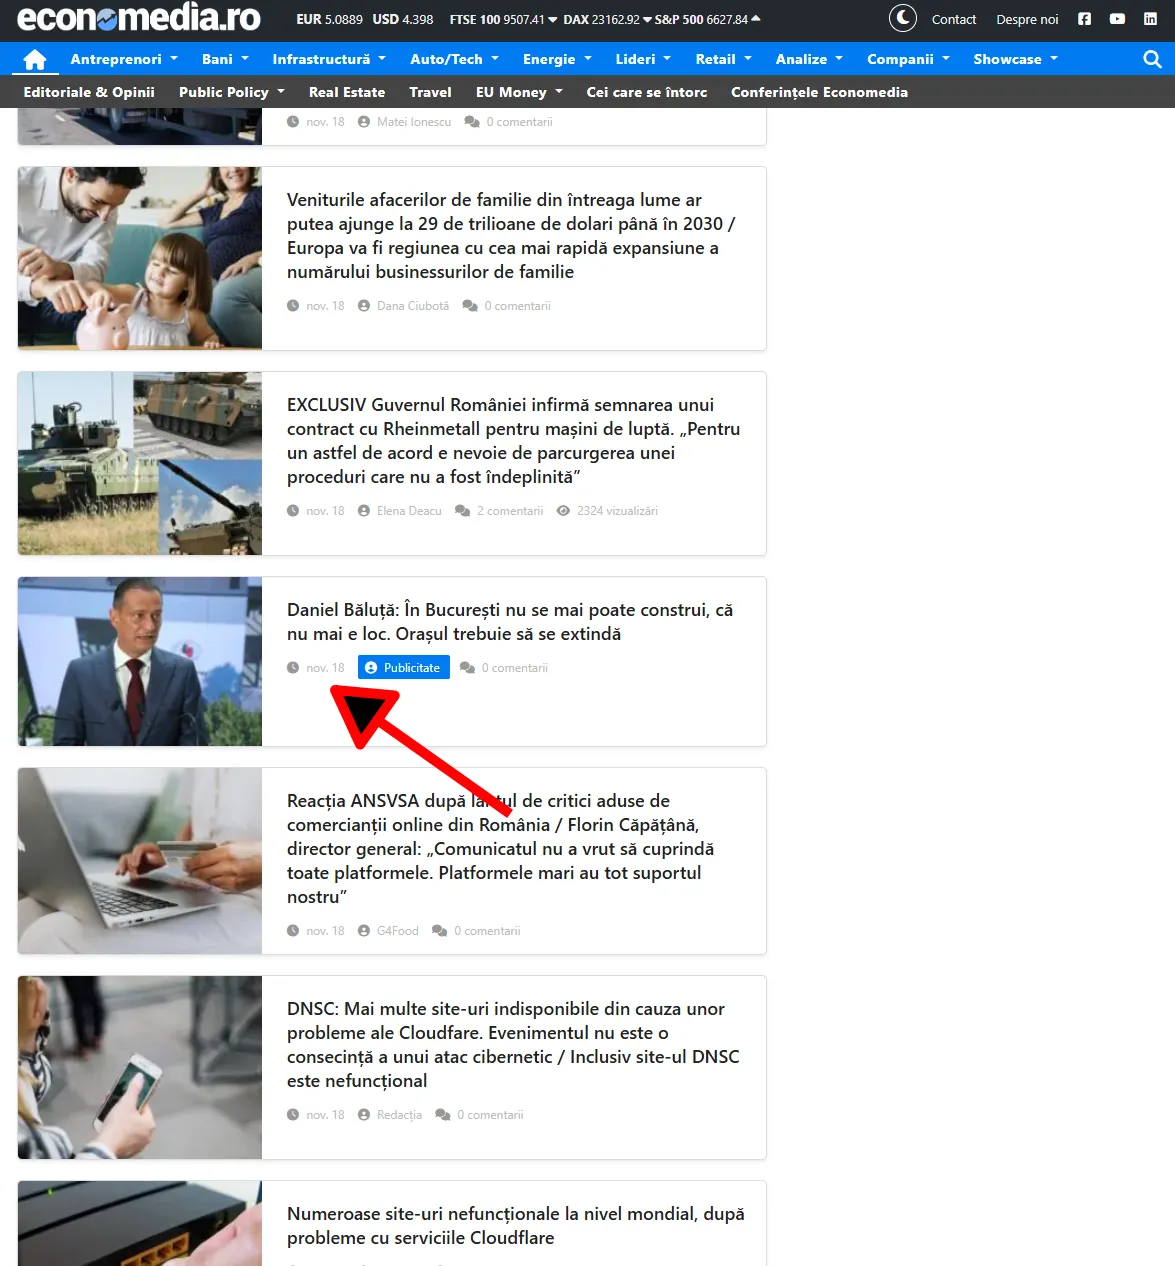Click the economedia.ro logo
Viewport: 1175px width, 1266px height.
[x=139, y=18]
